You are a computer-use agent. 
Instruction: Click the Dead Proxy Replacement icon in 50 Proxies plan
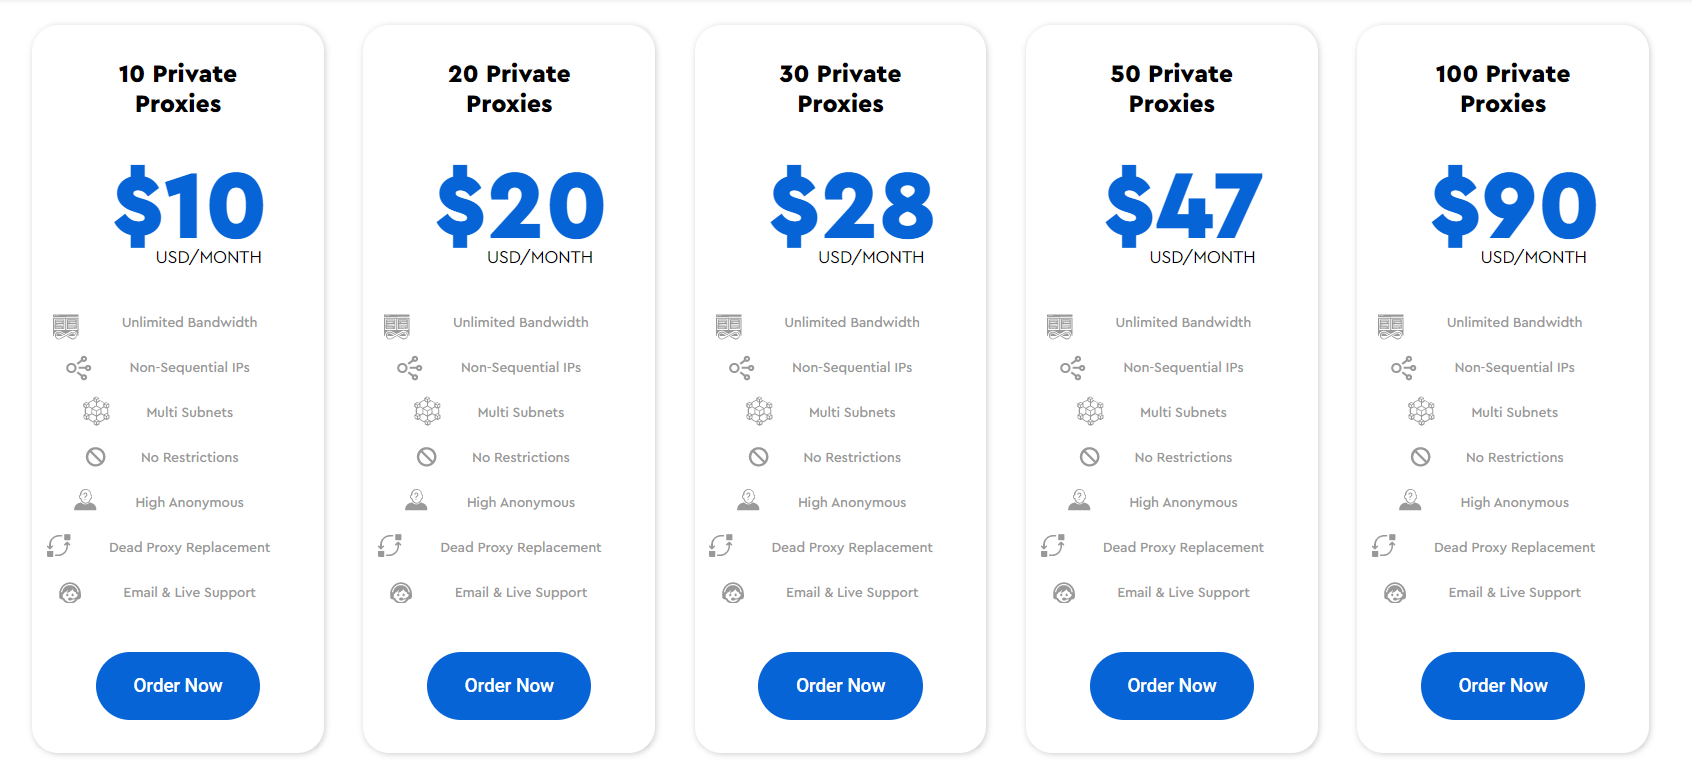click(x=1053, y=546)
